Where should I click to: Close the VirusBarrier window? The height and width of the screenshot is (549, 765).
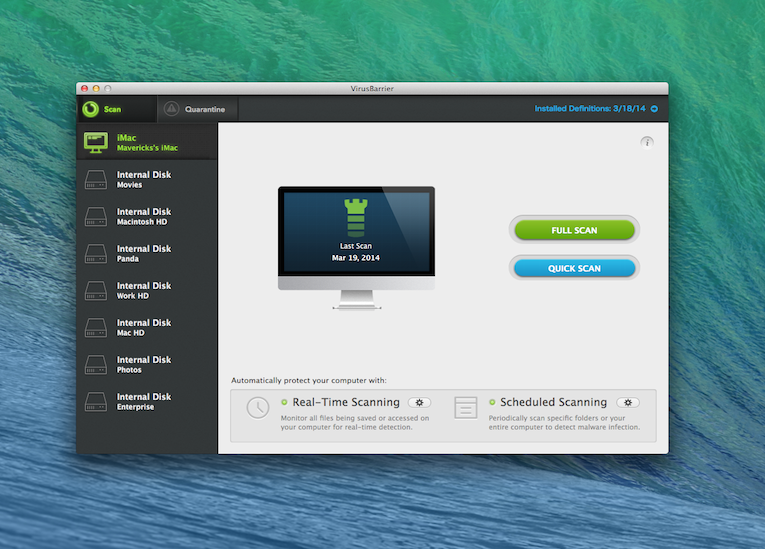click(x=84, y=88)
